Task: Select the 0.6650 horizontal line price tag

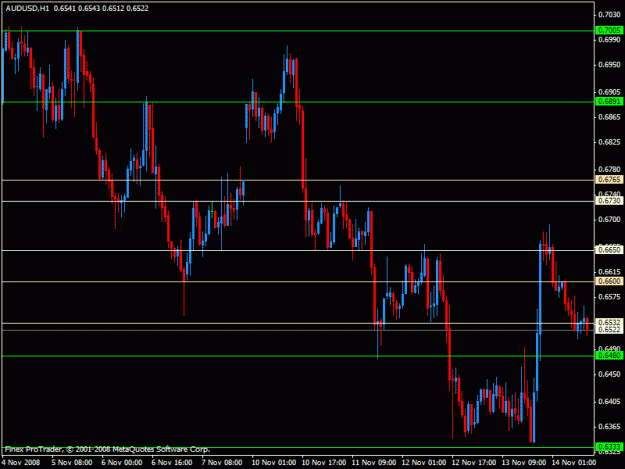Action: 609,250
